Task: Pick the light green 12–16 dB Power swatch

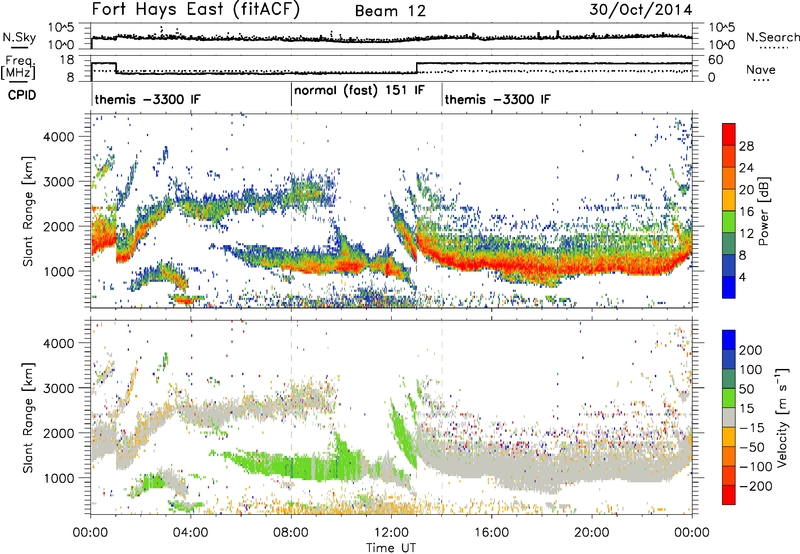Action: click(x=729, y=222)
